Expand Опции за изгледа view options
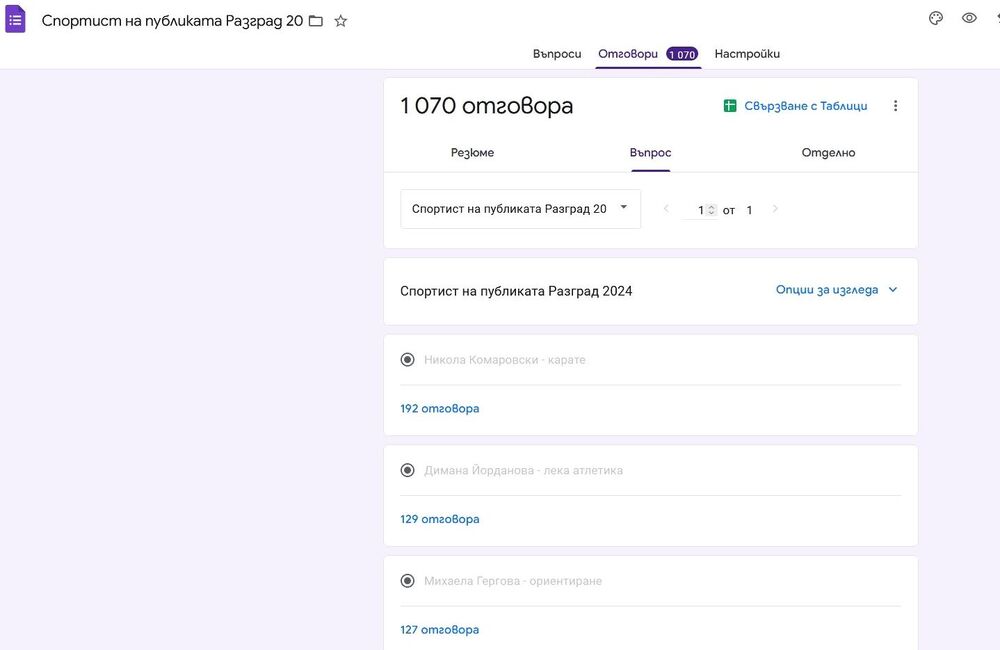The width and height of the screenshot is (1000, 650). click(837, 290)
